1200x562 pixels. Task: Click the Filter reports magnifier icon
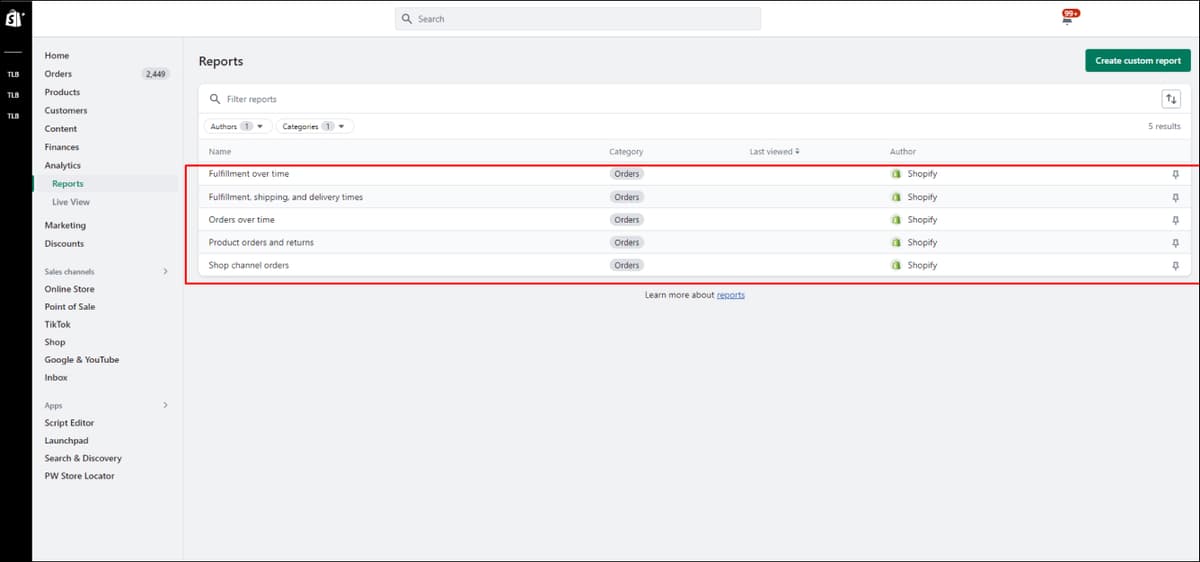[215, 99]
